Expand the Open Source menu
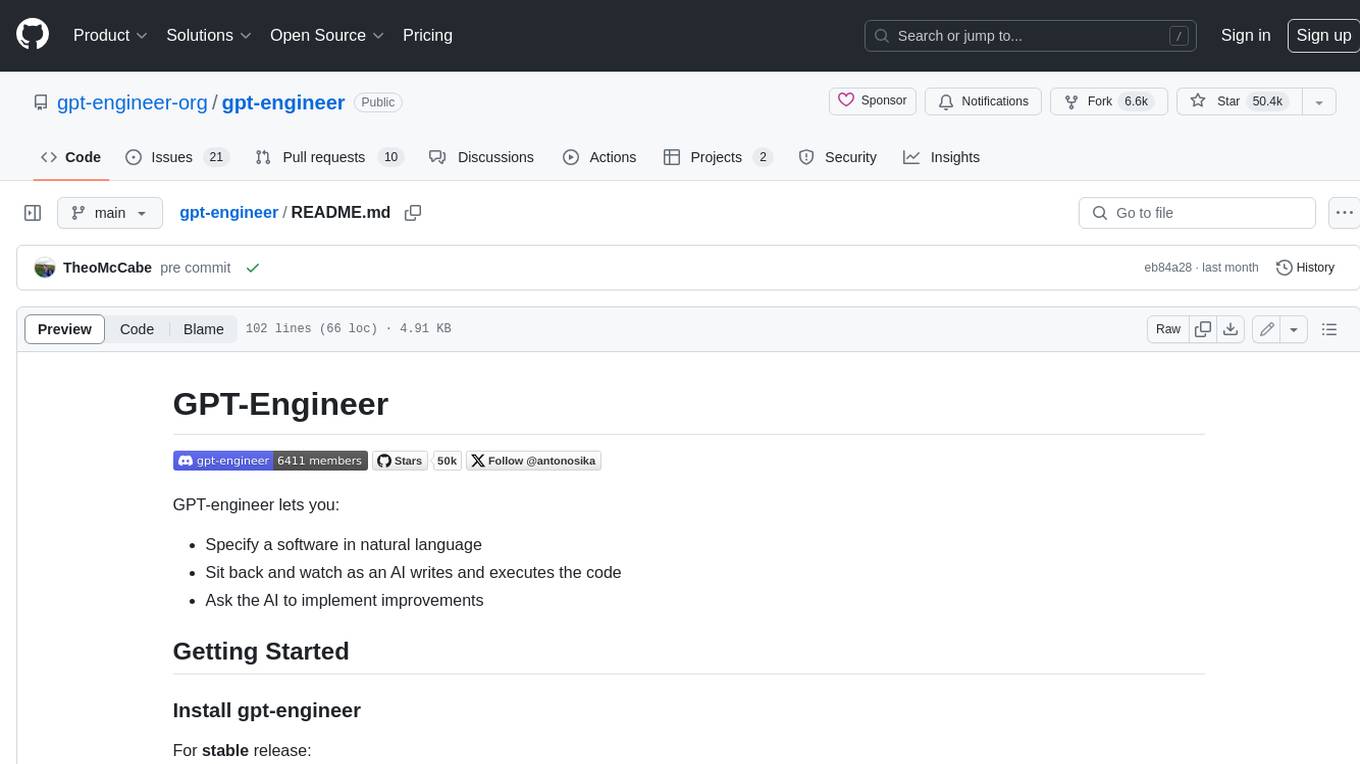The width and height of the screenshot is (1360, 764). [327, 35]
